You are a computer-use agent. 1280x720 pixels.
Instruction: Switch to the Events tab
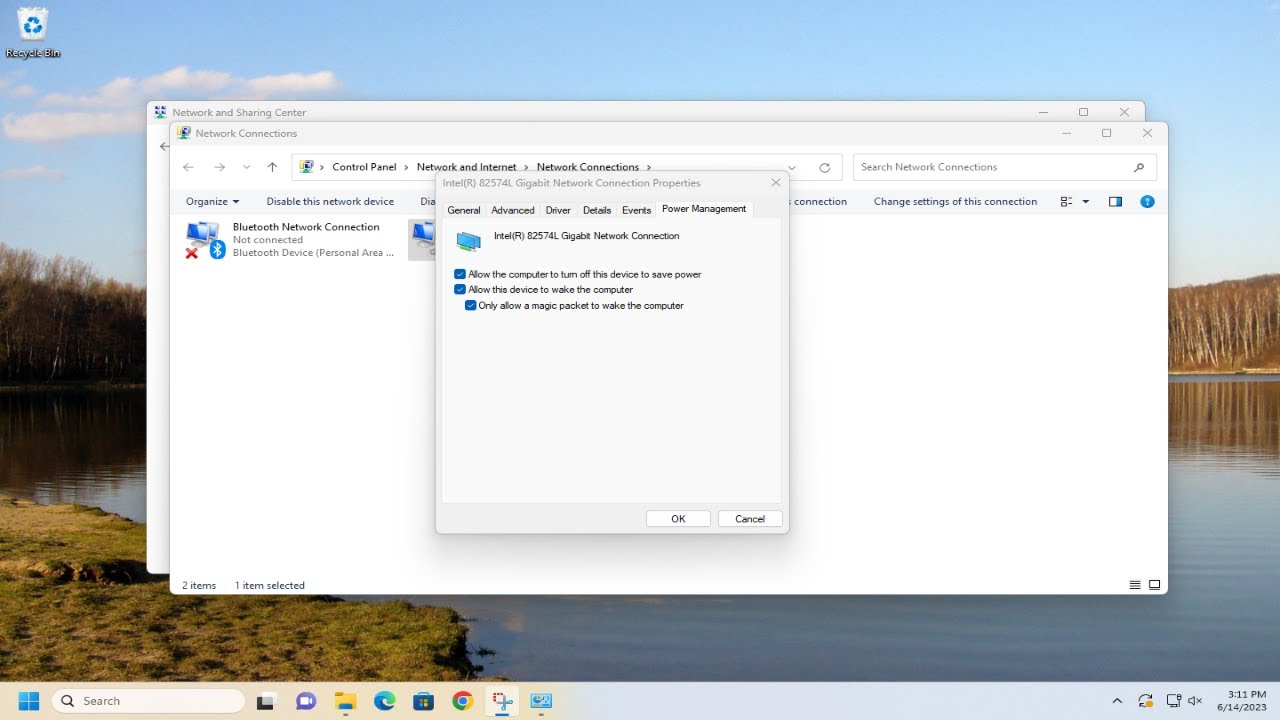(x=636, y=210)
